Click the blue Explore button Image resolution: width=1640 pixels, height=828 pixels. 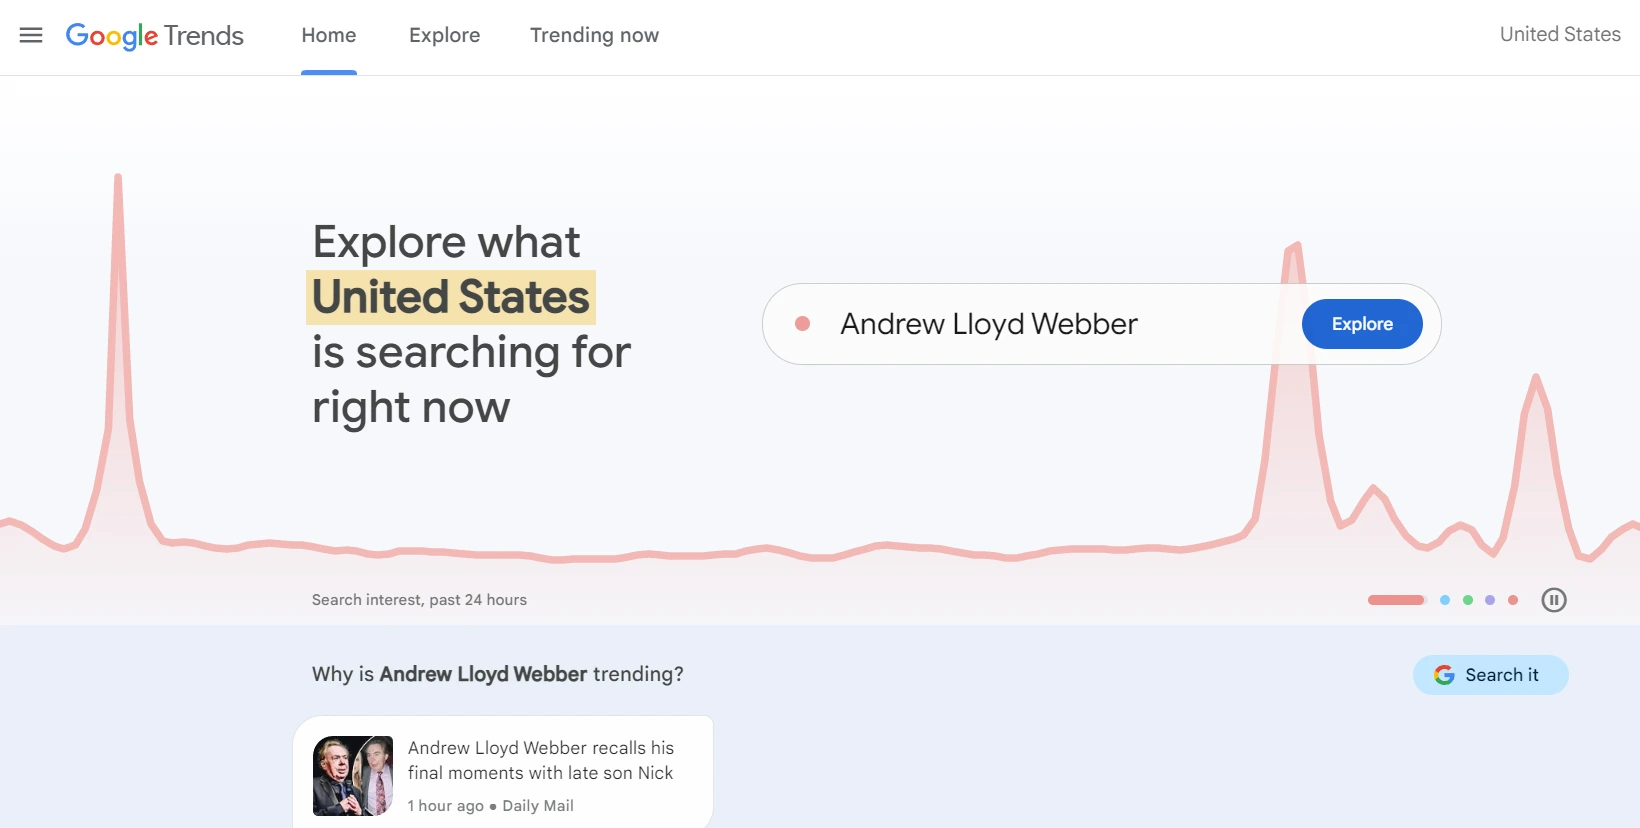(x=1362, y=324)
